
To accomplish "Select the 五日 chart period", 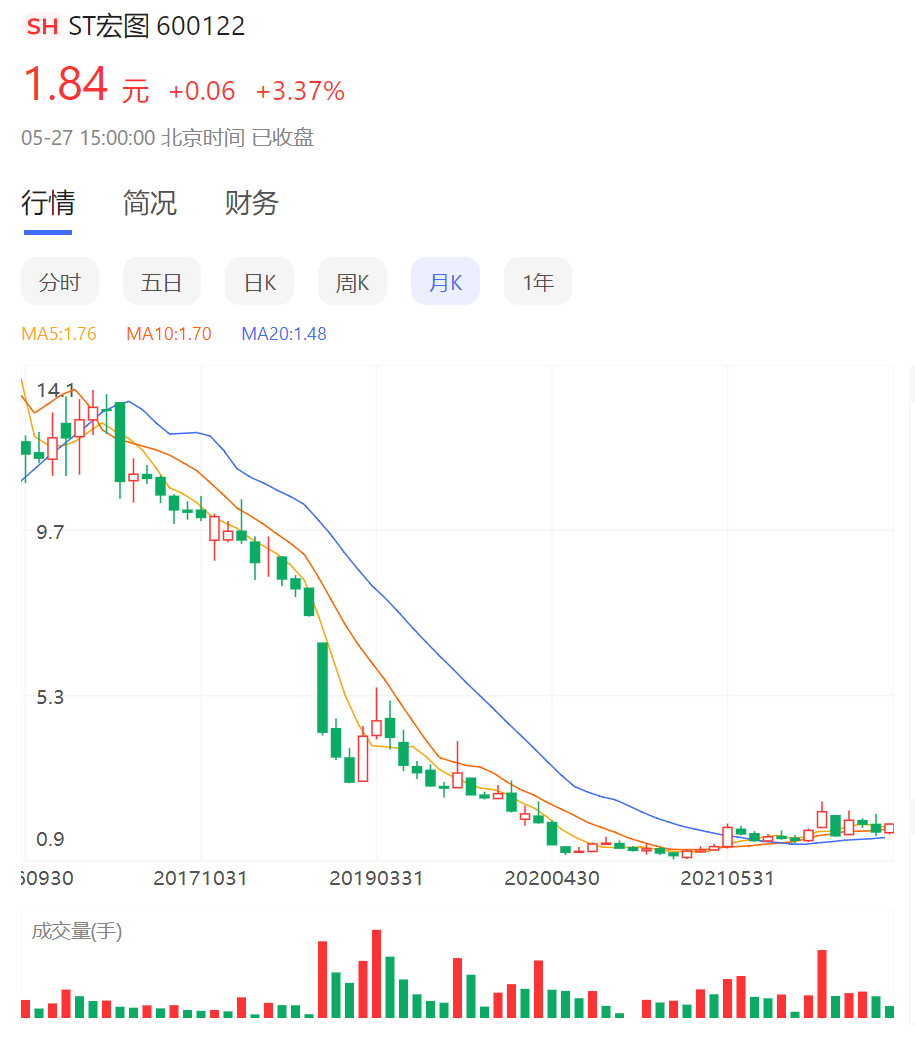I will (161, 282).
